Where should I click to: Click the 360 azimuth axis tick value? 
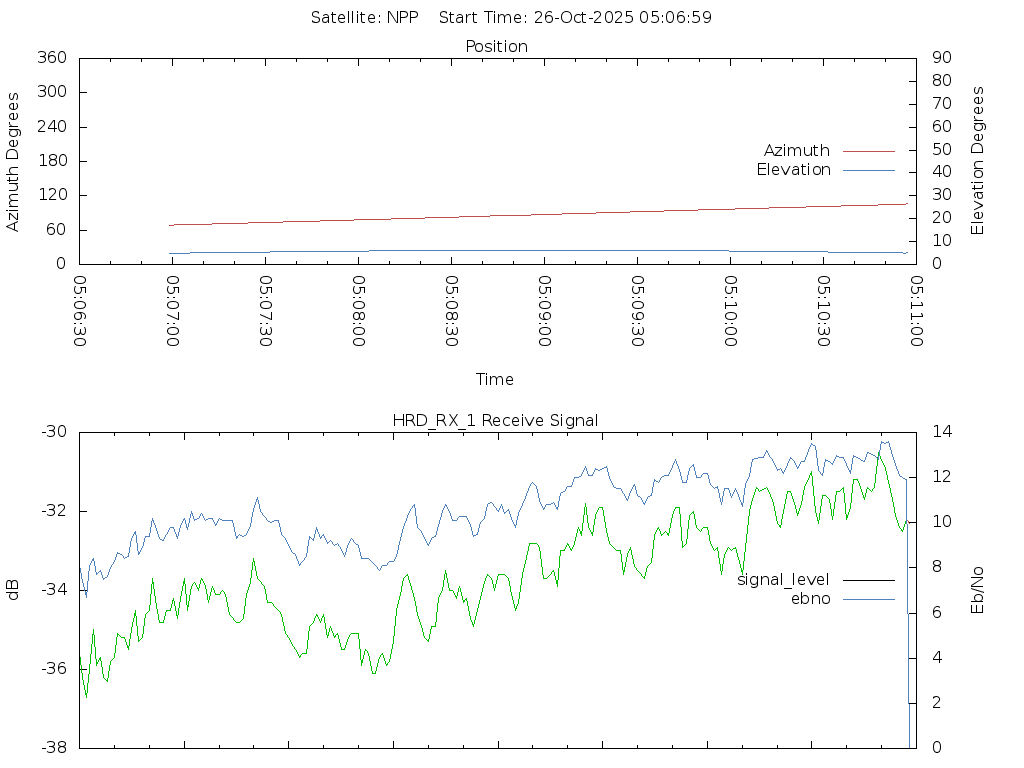coord(51,58)
